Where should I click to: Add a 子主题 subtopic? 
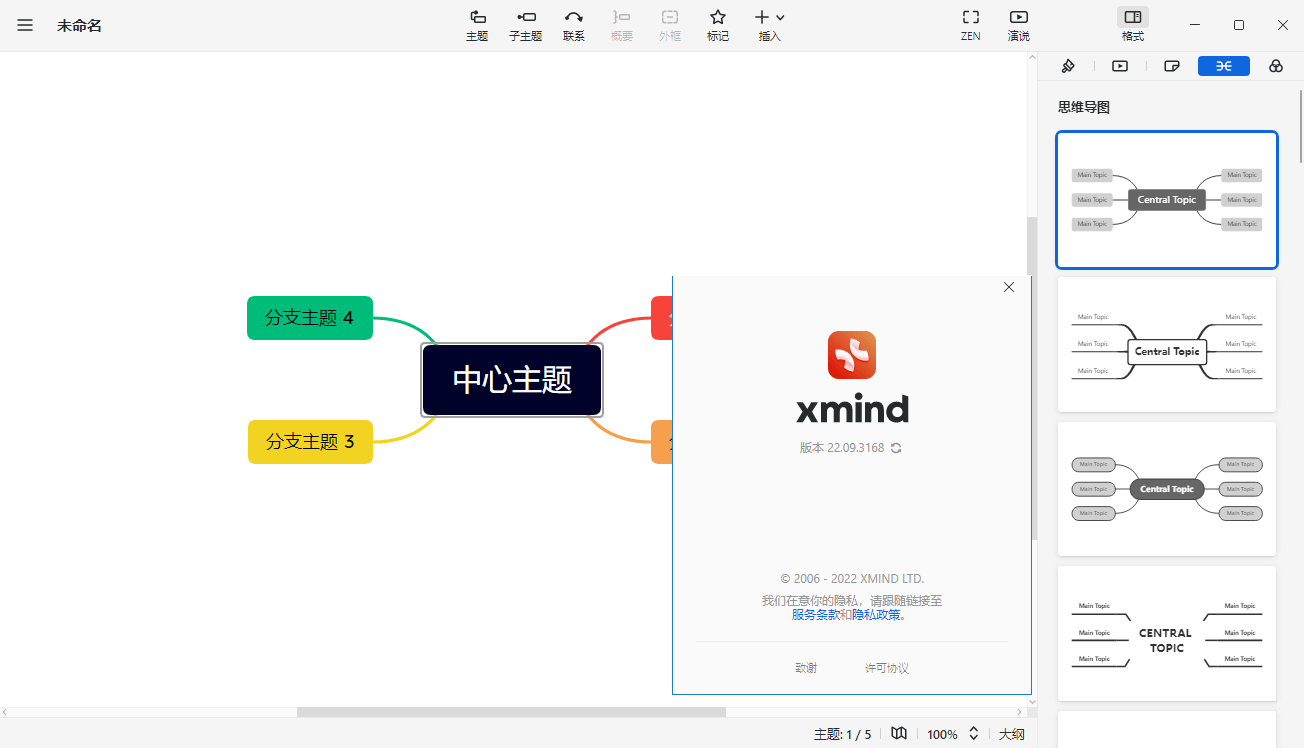coord(525,25)
